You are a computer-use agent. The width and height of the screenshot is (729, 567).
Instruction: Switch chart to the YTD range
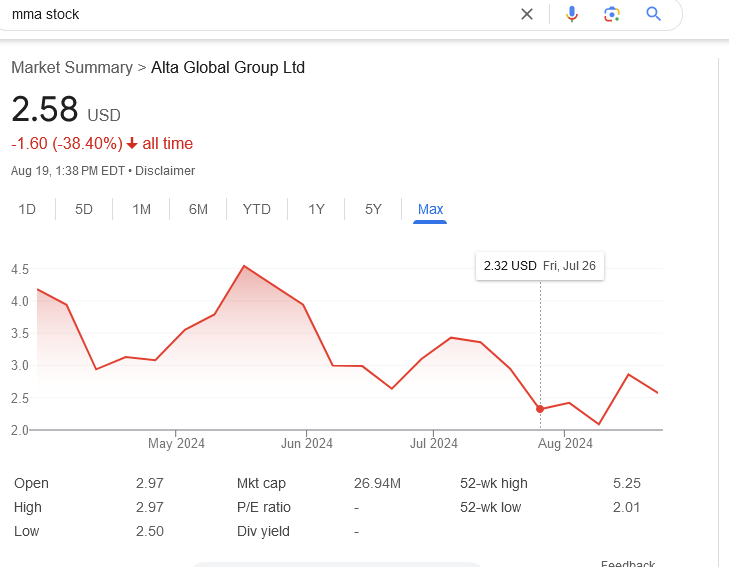[x=257, y=209]
